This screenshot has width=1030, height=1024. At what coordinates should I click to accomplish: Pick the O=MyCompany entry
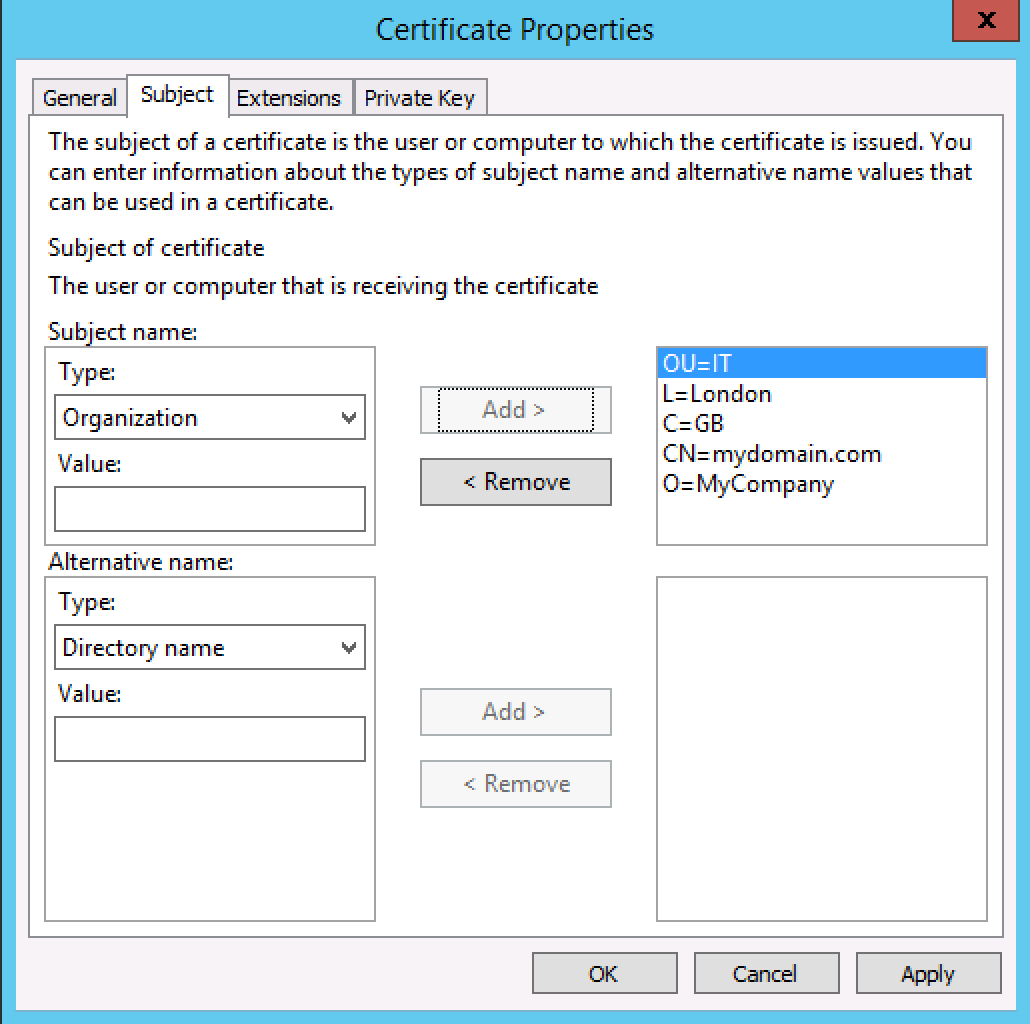coord(748,484)
